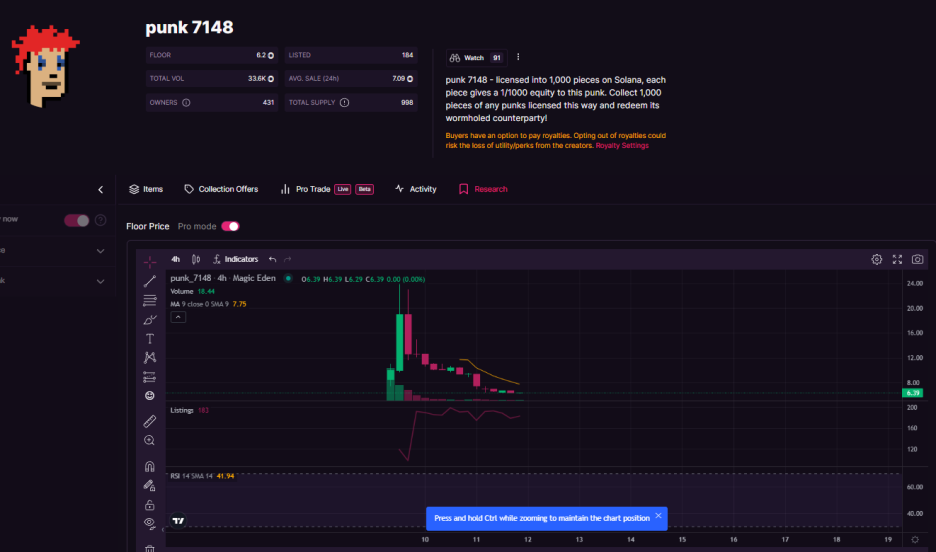Image resolution: width=936 pixels, height=552 pixels.
Task: Click the punk_7148 chart symbol title
Action: point(223,278)
